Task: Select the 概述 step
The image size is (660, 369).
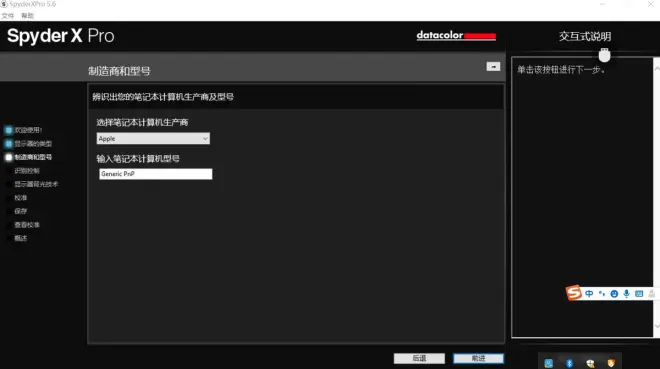Action: click(21, 238)
